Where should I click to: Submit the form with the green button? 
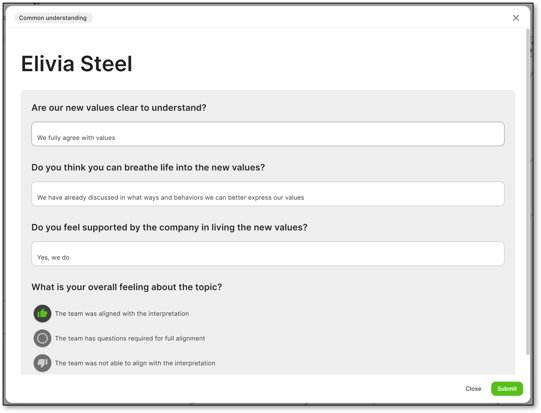(x=507, y=389)
